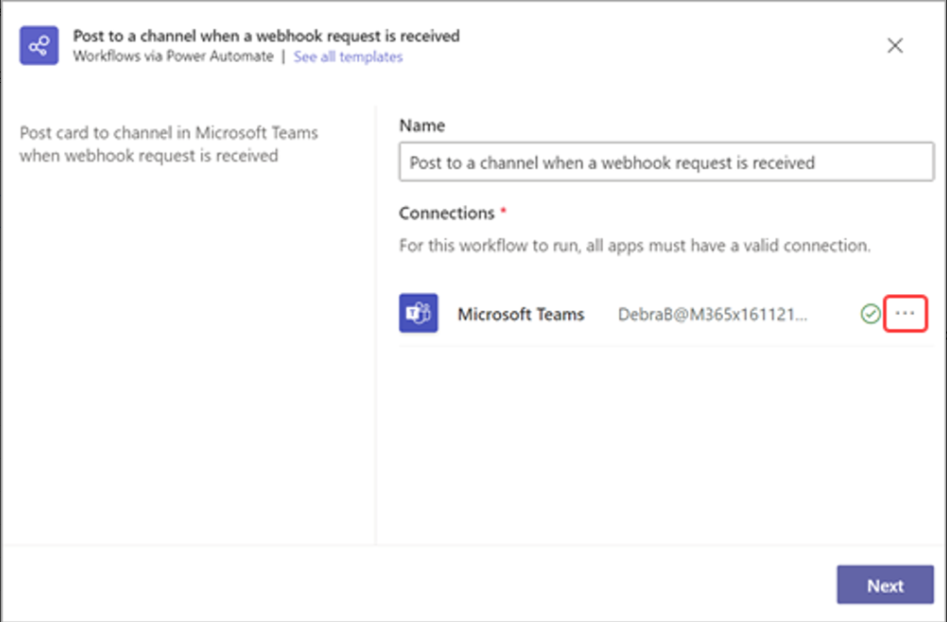Open the Microsoft Teams connection options ellipsis

coord(905,313)
